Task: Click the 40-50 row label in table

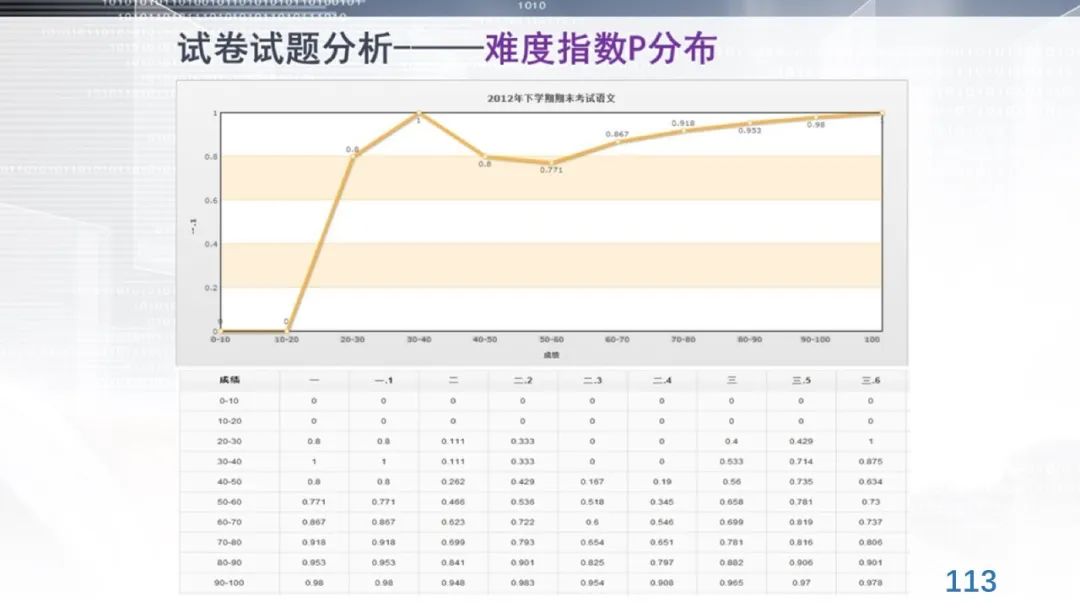Action: 229,482
